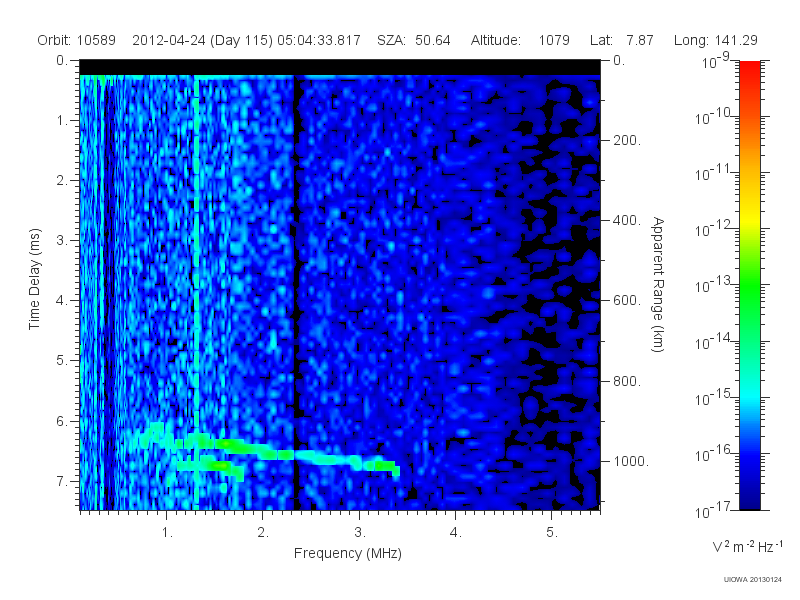Click the 1000. tick label on range axis
Viewport: 800px width, 600px height.
pos(631,461)
